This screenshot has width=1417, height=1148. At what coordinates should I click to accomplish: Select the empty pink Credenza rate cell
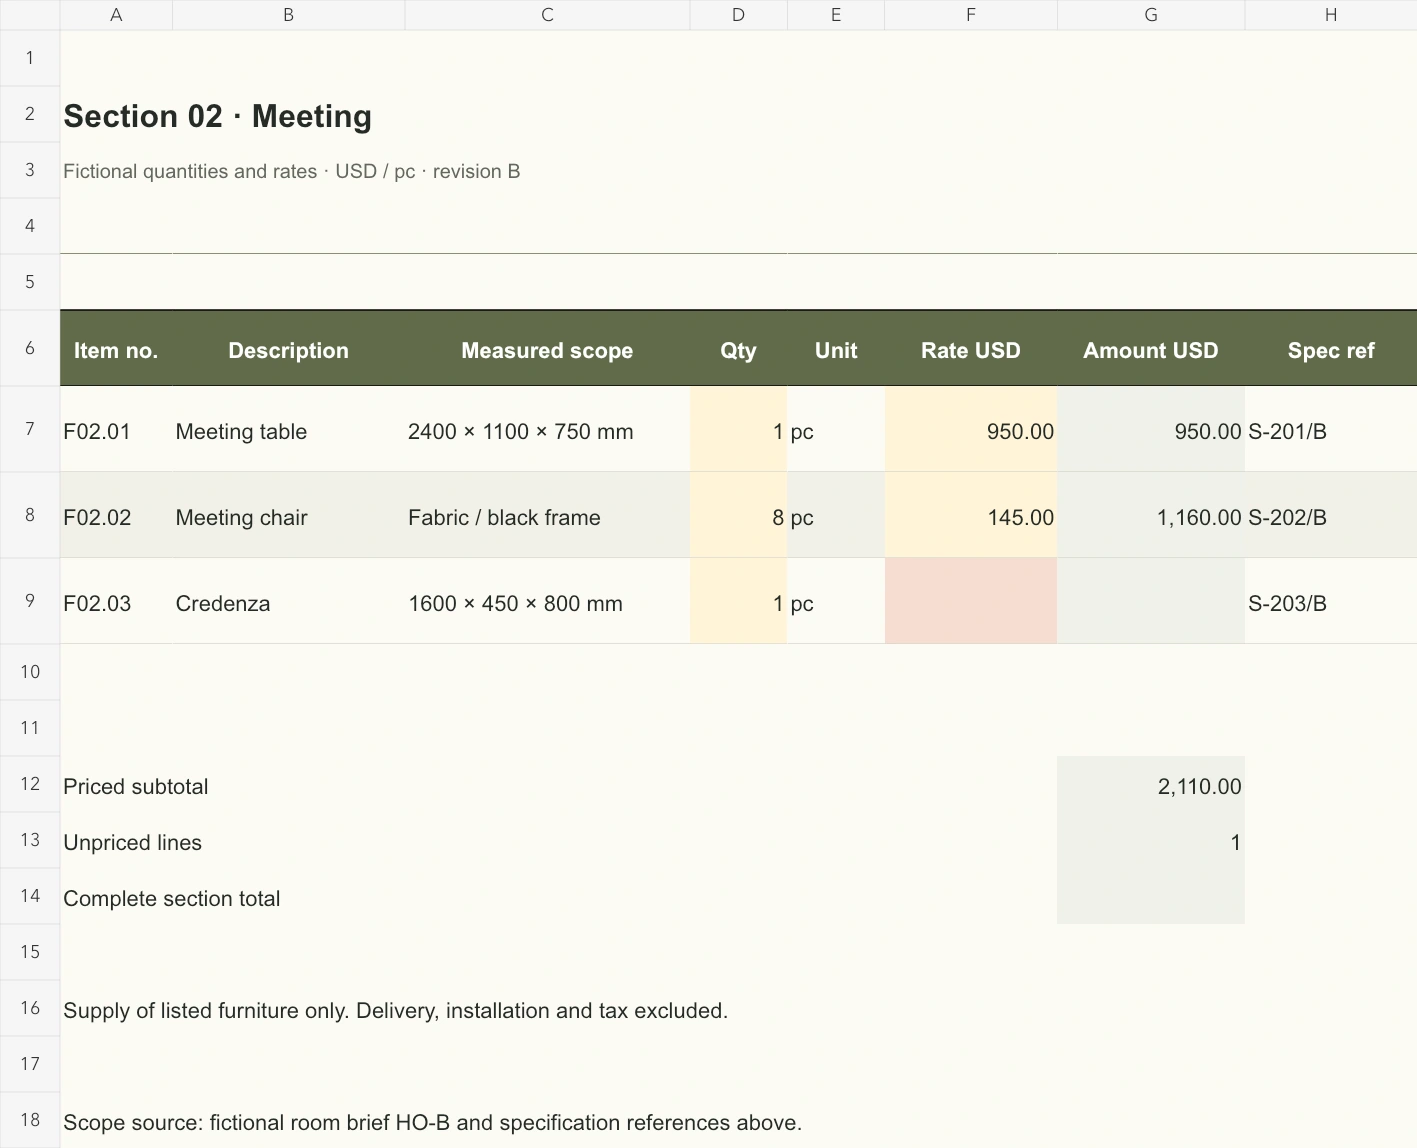970,602
